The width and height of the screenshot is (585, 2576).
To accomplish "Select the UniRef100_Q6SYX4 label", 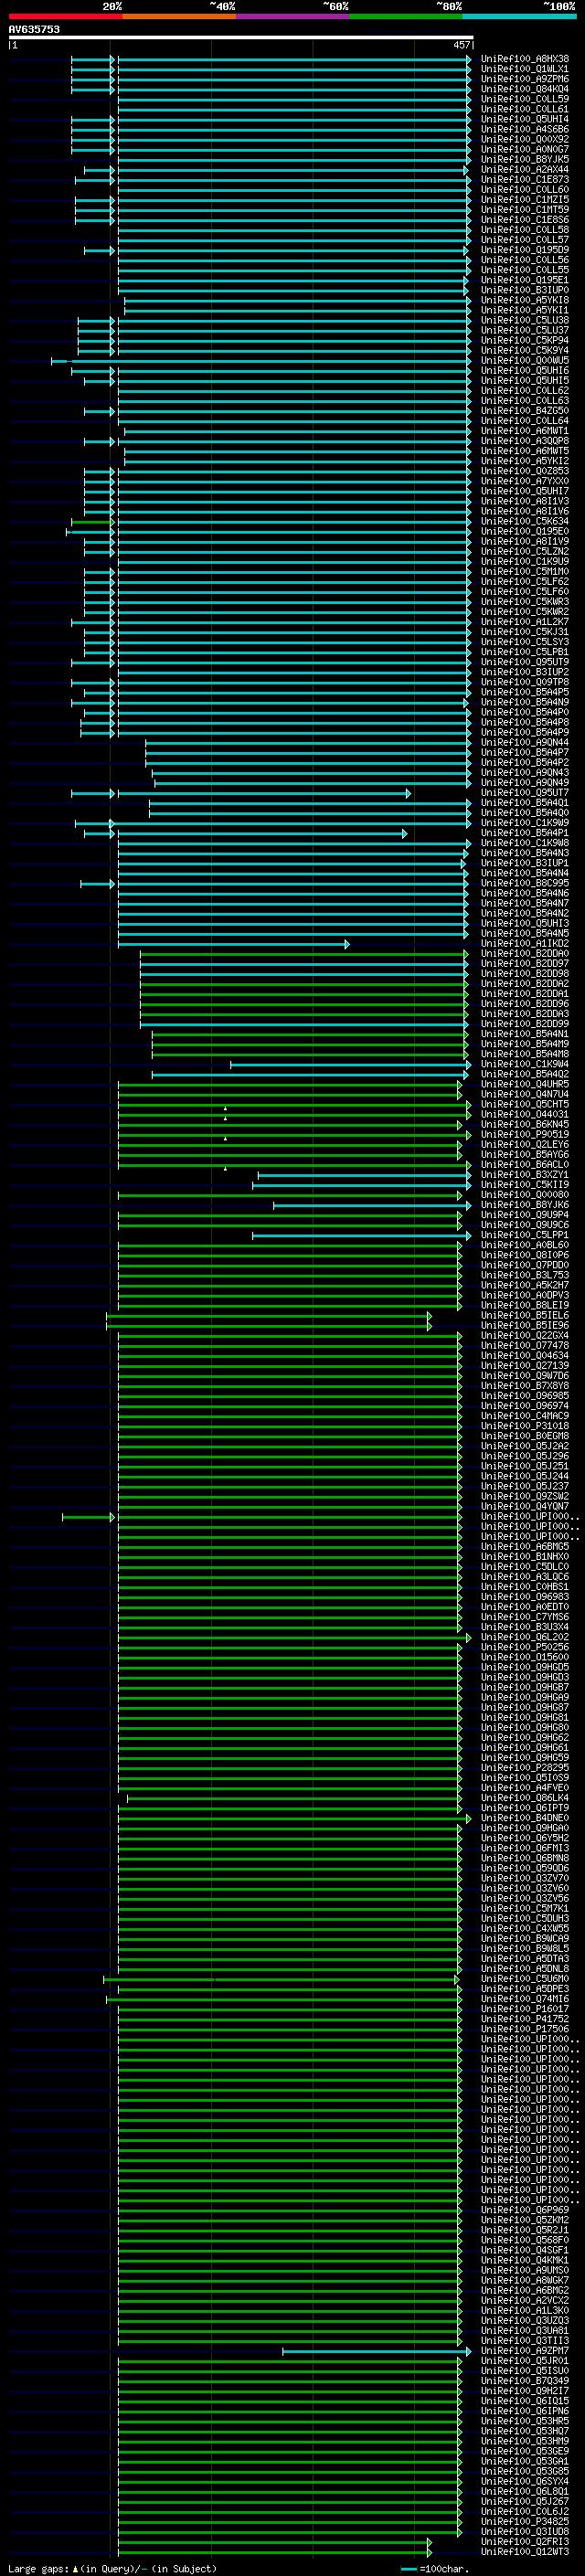I will 525,2481.
